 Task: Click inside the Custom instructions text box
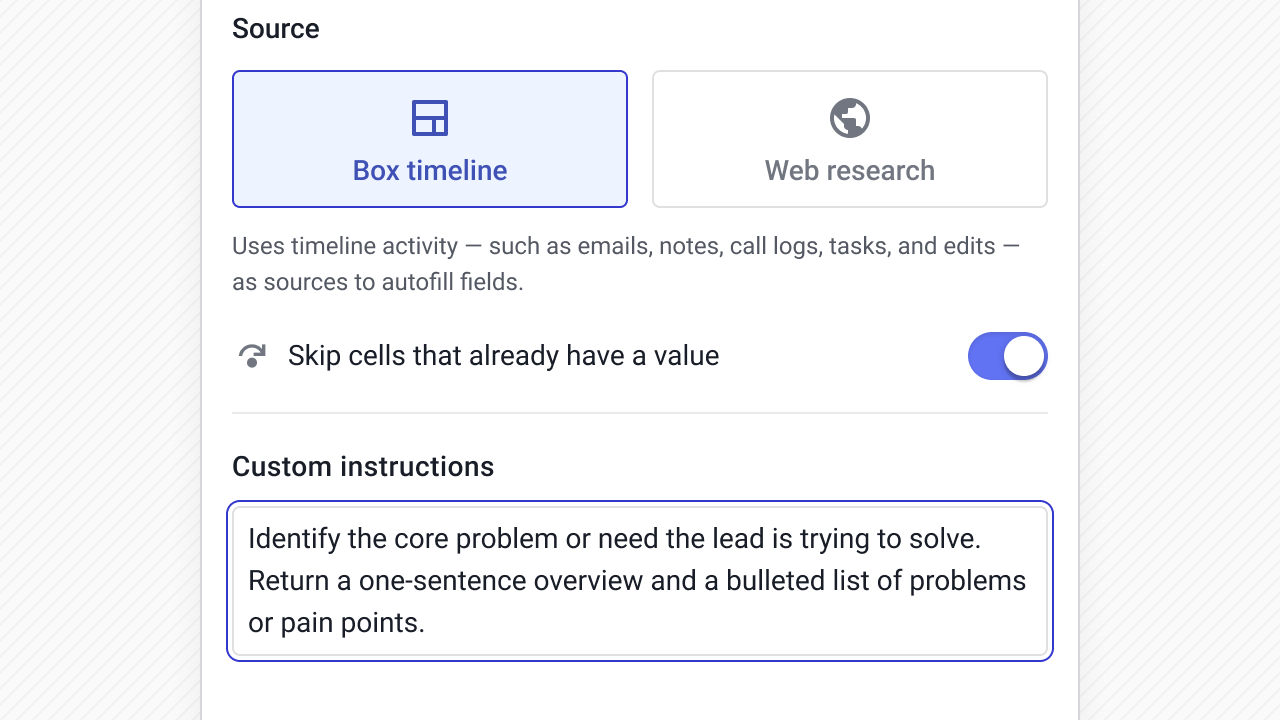click(640, 580)
